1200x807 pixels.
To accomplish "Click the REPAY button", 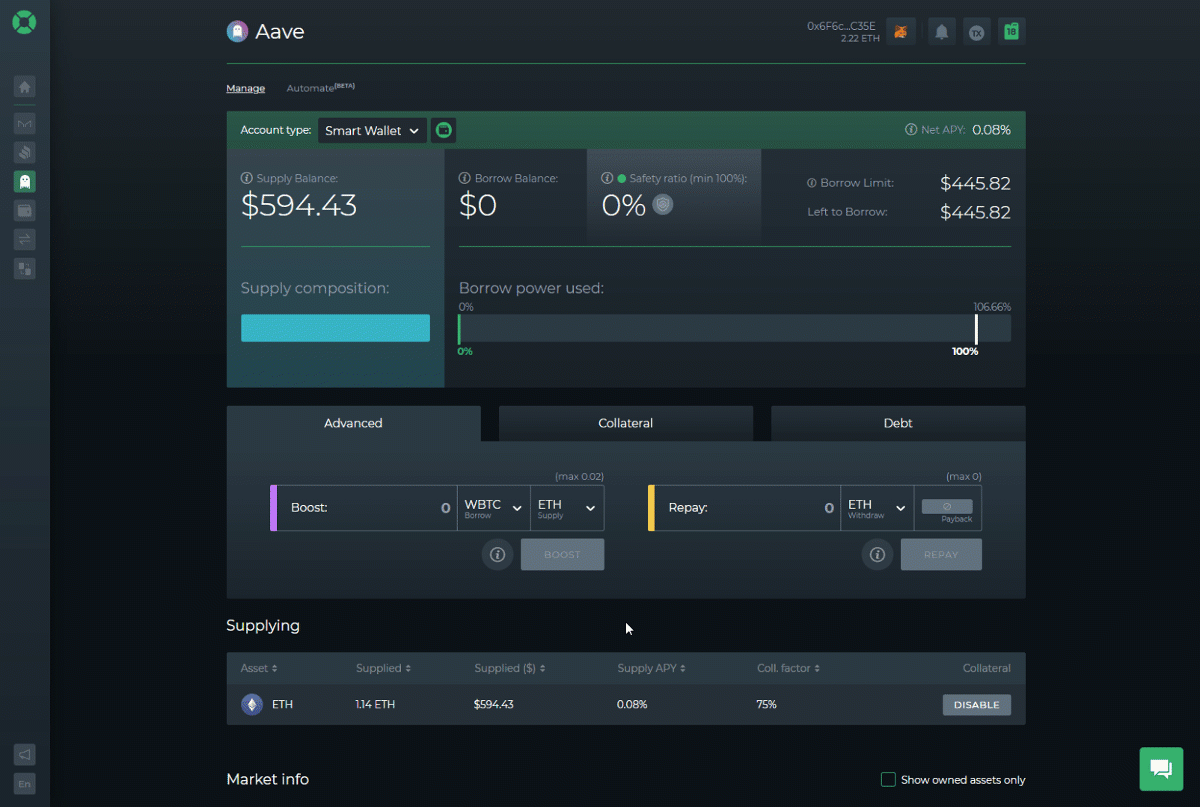I will (941, 554).
